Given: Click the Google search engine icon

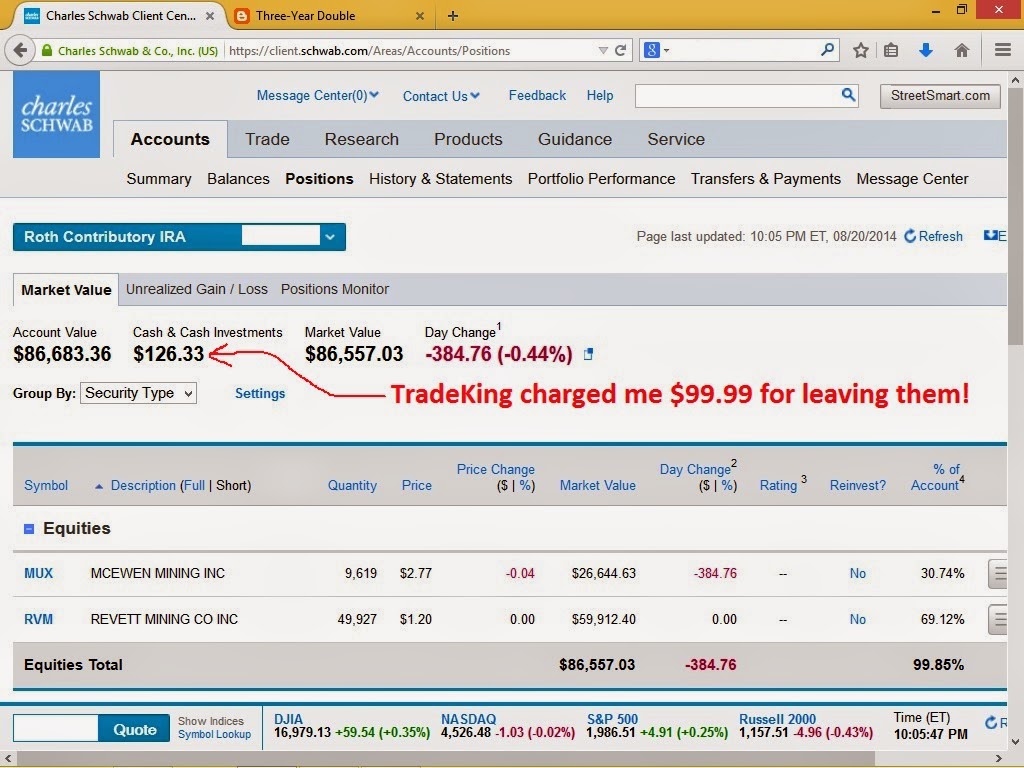Looking at the screenshot, I should 651,50.
